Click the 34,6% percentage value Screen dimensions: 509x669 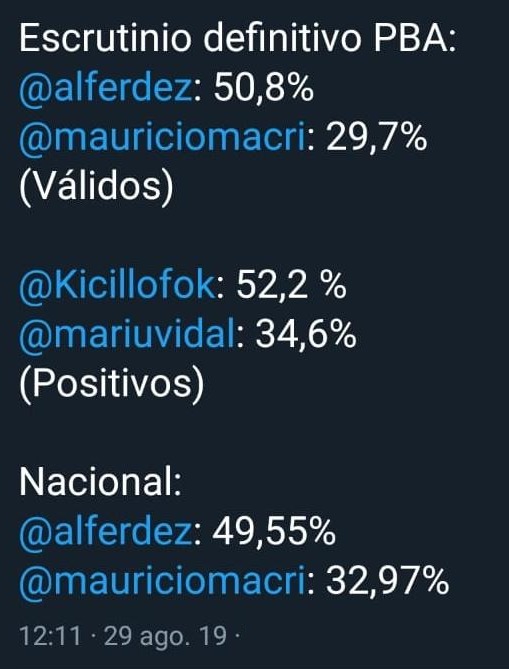[305, 334]
